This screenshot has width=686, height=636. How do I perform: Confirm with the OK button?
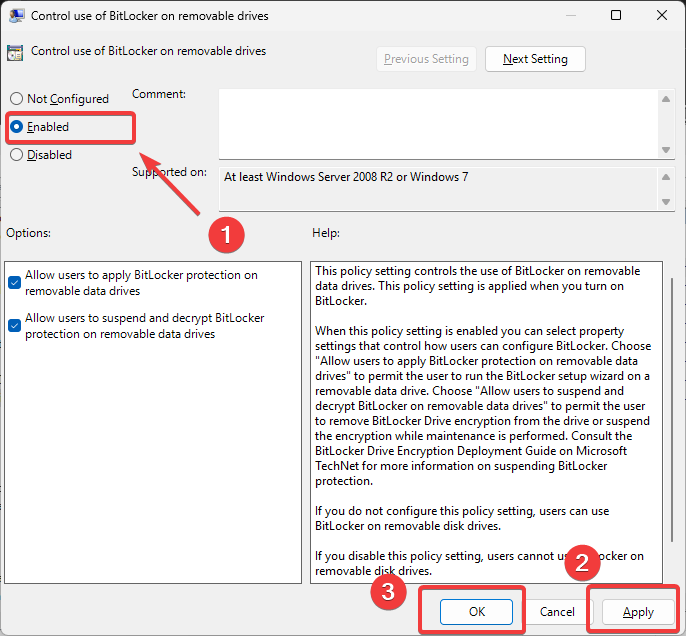click(x=476, y=612)
